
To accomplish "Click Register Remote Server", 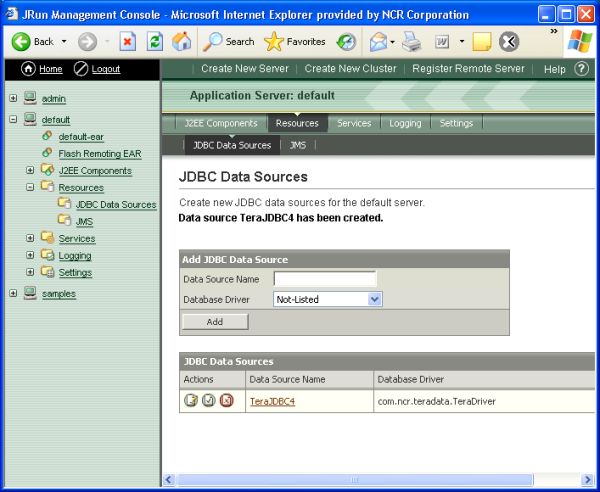I will [x=468, y=68].
